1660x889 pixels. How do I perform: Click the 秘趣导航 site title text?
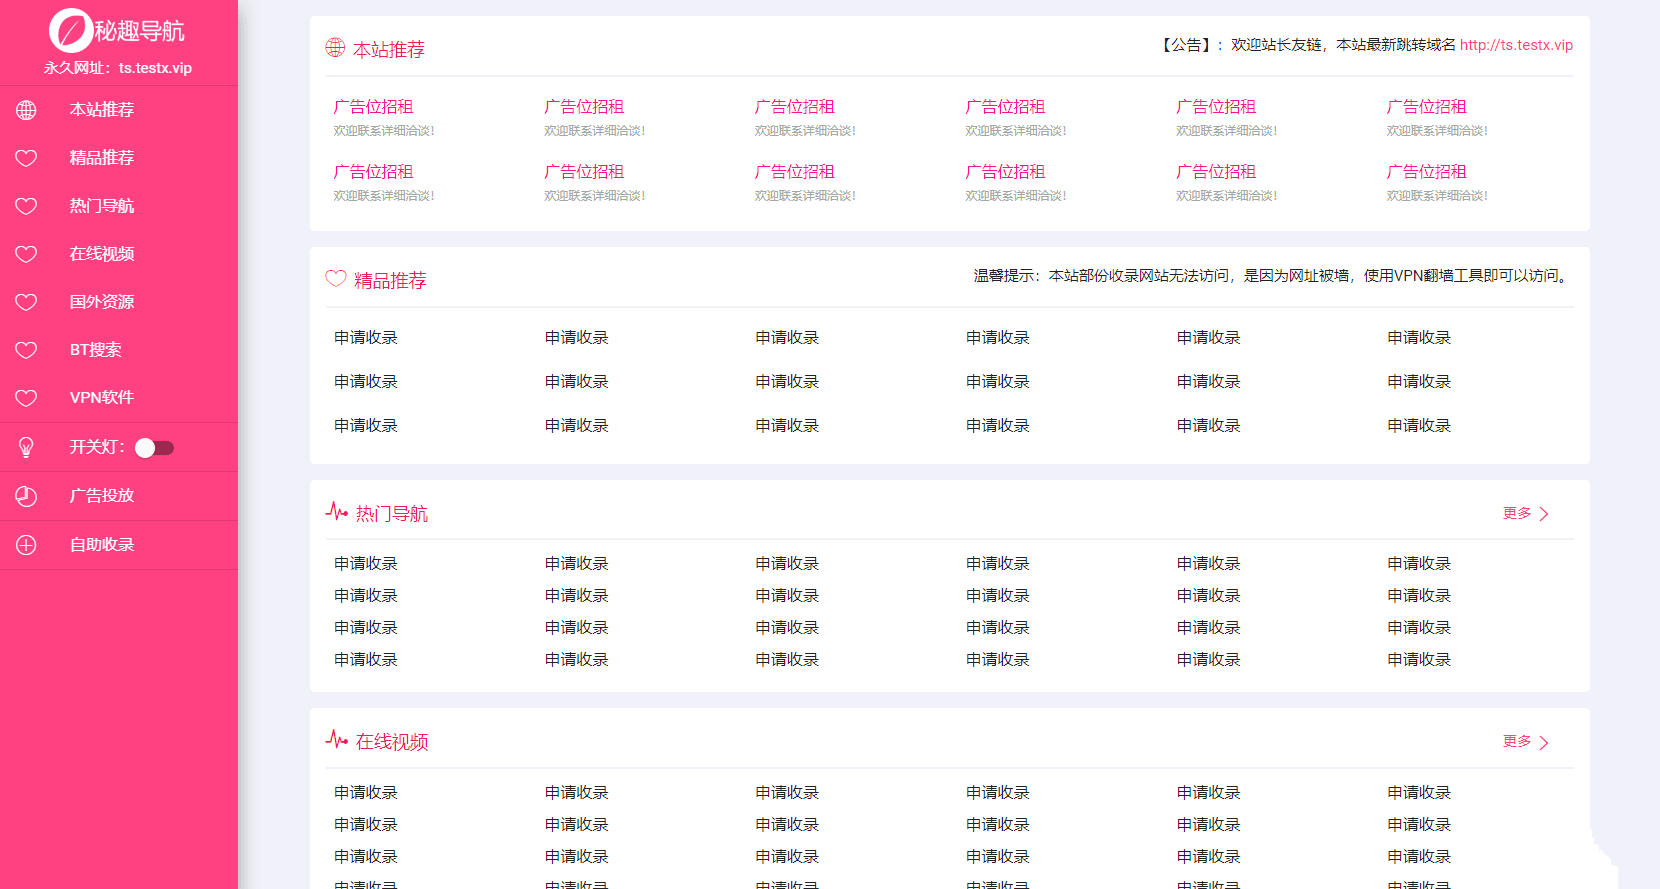(x=140, y=31)
